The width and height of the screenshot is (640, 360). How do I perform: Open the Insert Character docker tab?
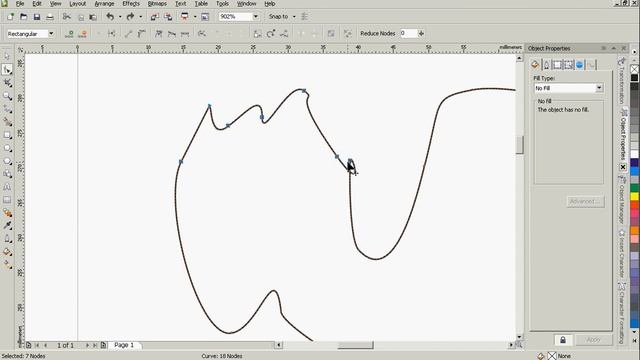[622, 254]
